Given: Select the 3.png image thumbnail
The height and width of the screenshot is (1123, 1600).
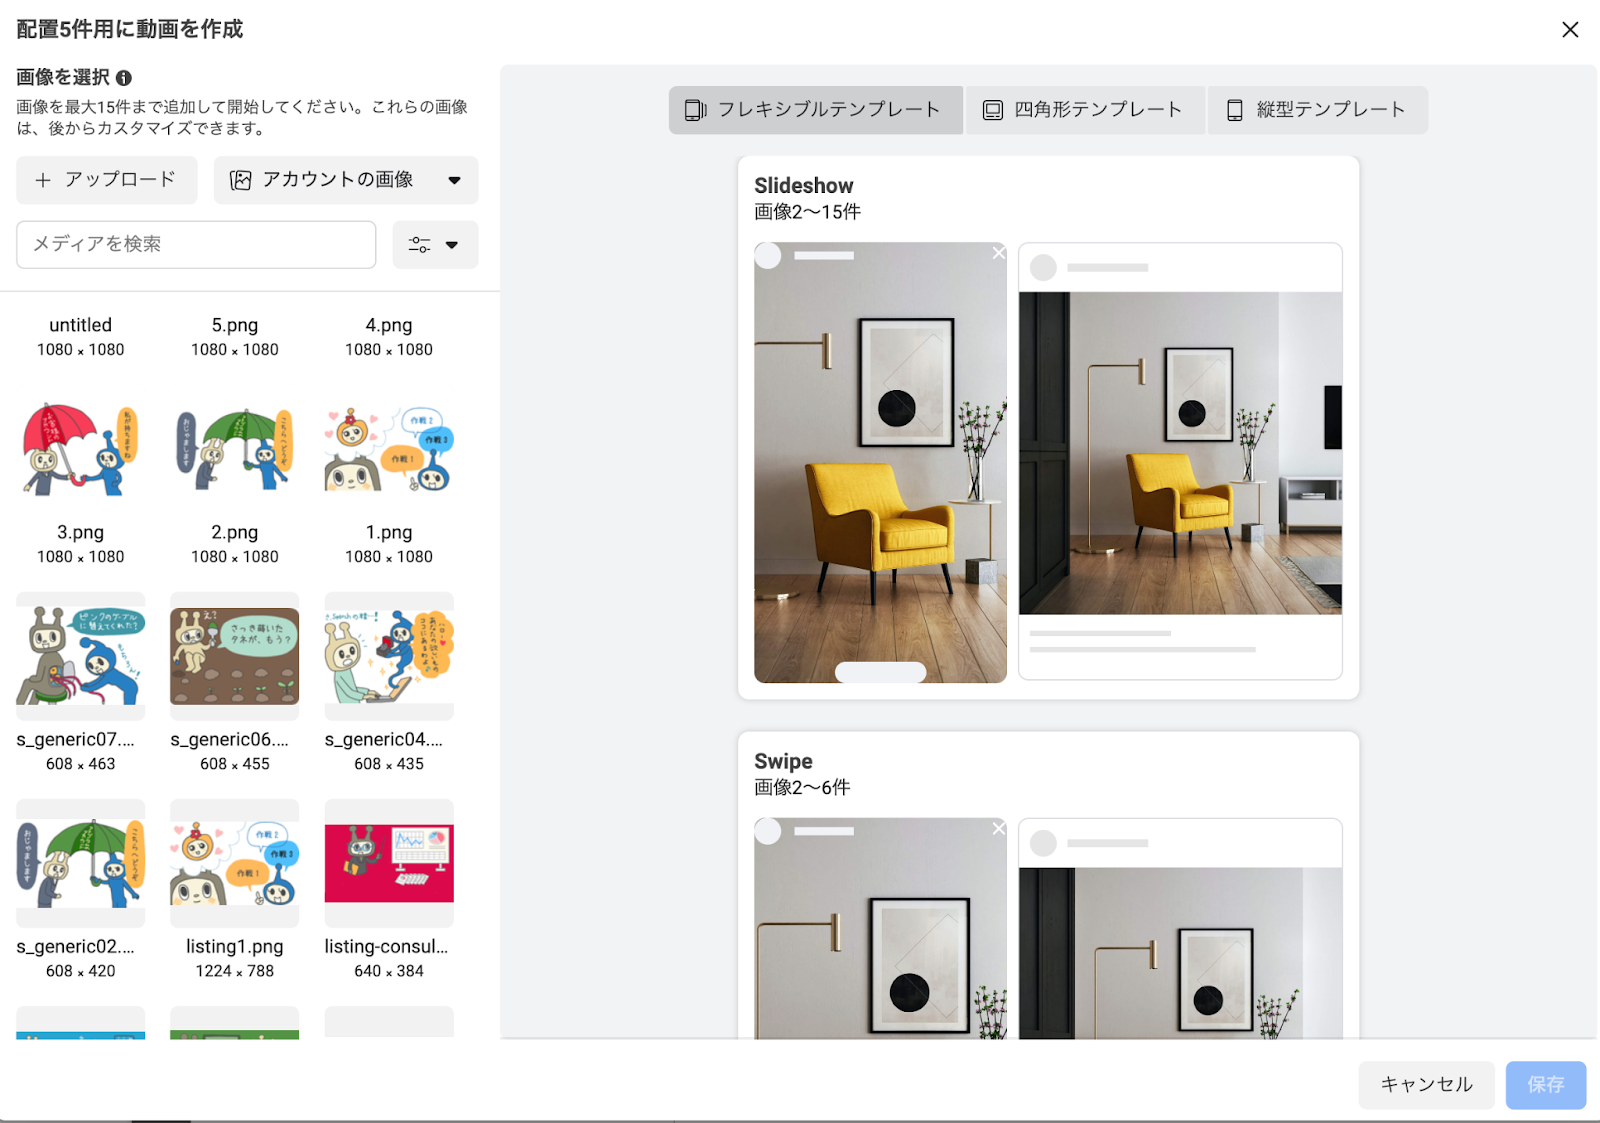Looking at the screenshot, I should pos(81,656).
